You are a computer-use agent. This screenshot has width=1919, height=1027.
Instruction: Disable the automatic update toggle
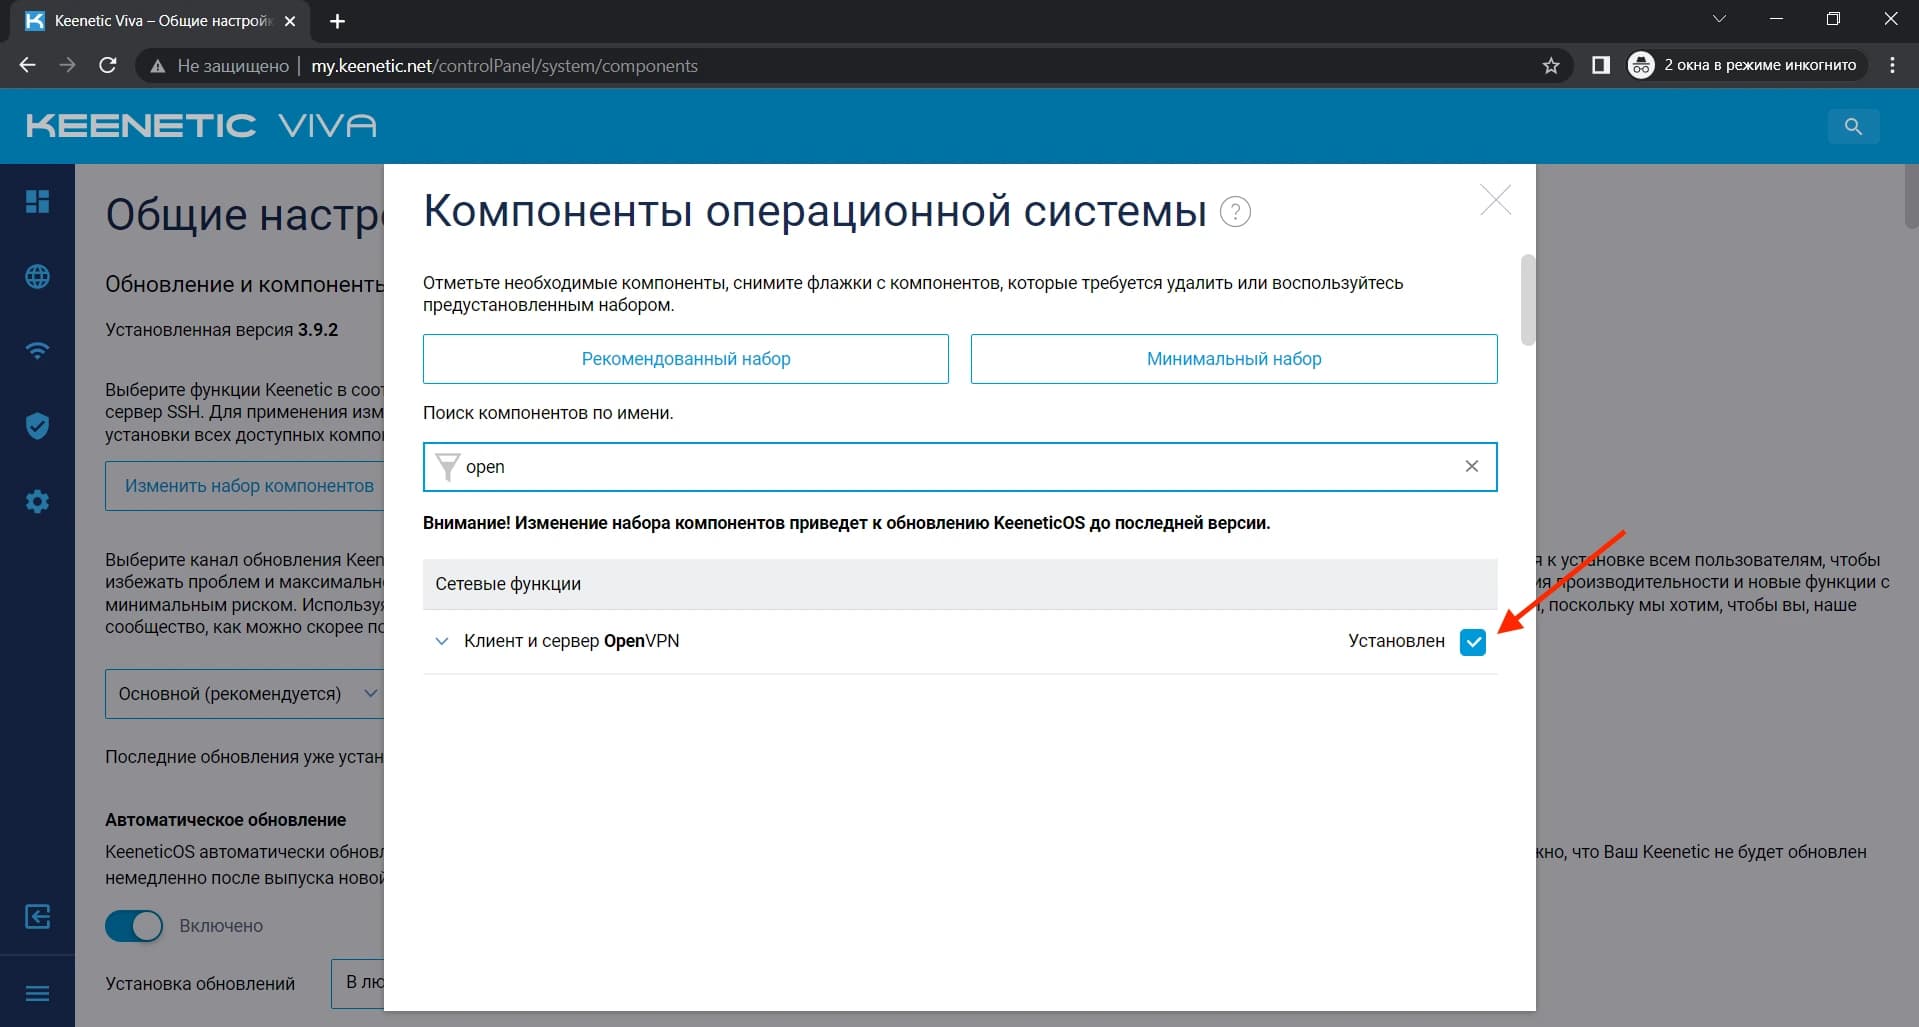click(x=133, y=926)
